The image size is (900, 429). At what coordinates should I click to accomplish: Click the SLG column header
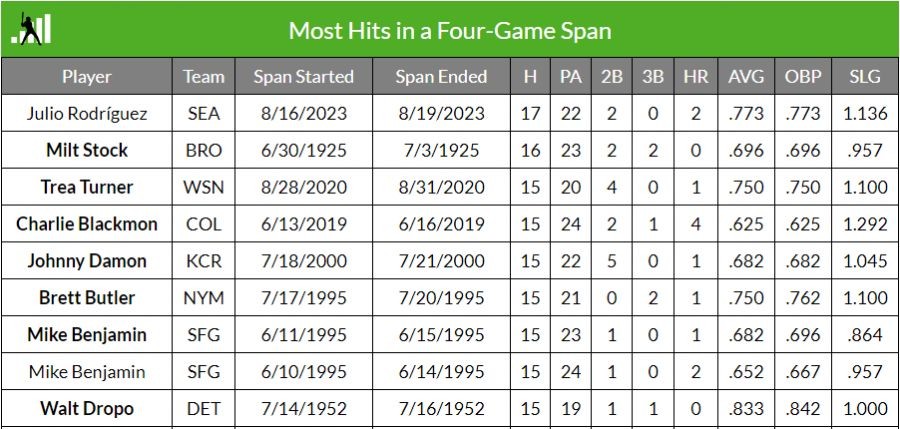tap(865, 76)
